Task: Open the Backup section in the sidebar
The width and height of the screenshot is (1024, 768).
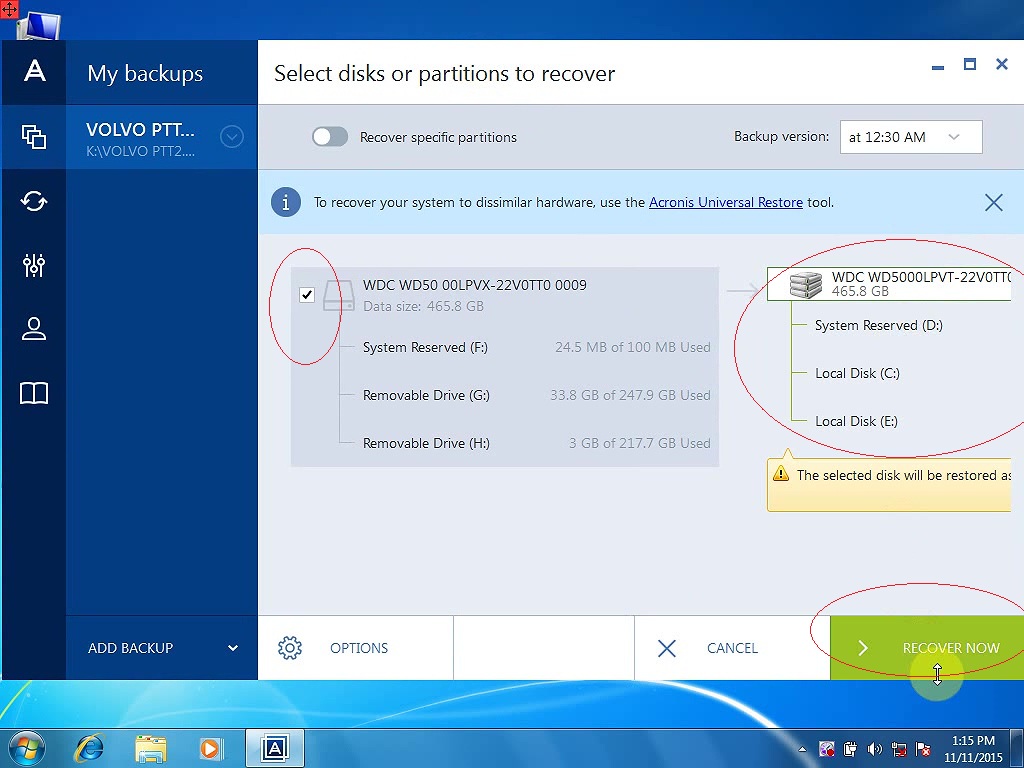Action: click(x=34, y=136)
